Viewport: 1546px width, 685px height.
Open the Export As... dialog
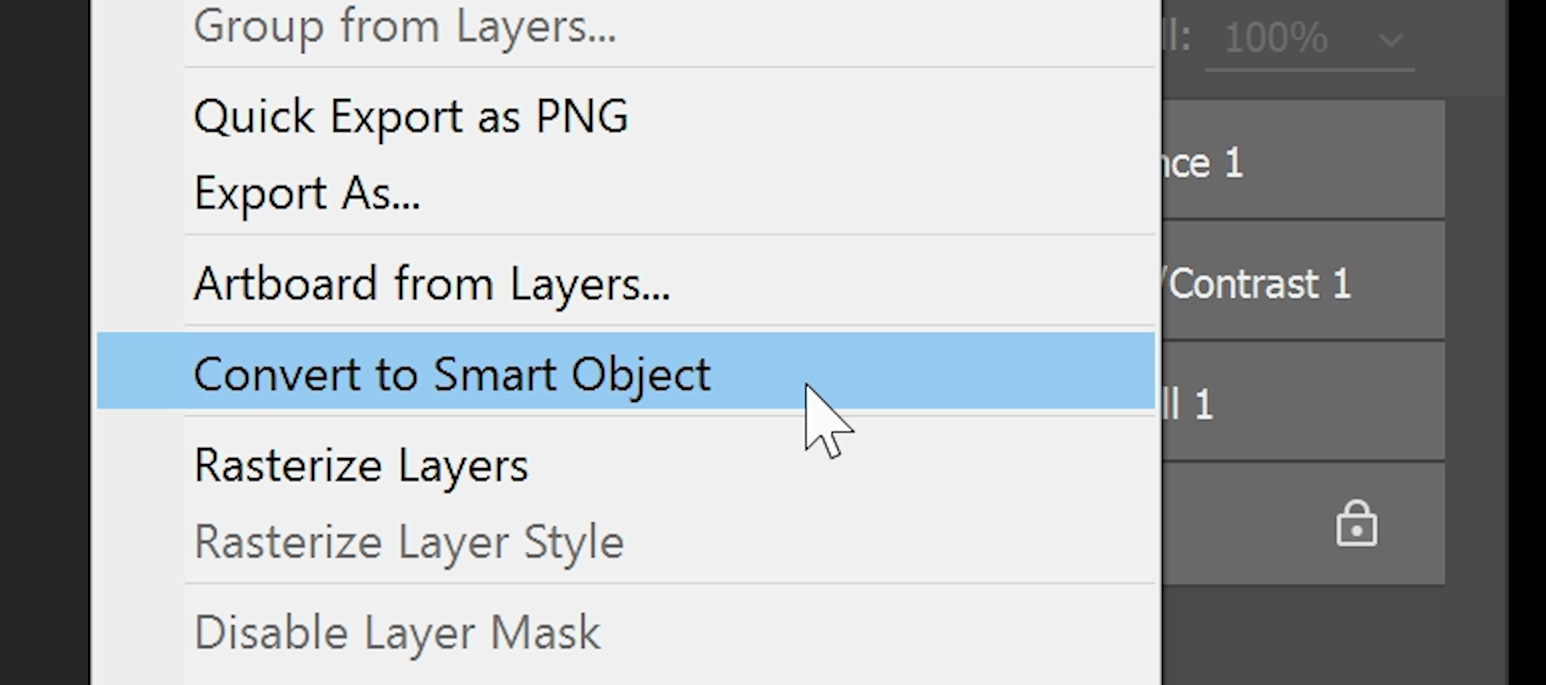306,193
